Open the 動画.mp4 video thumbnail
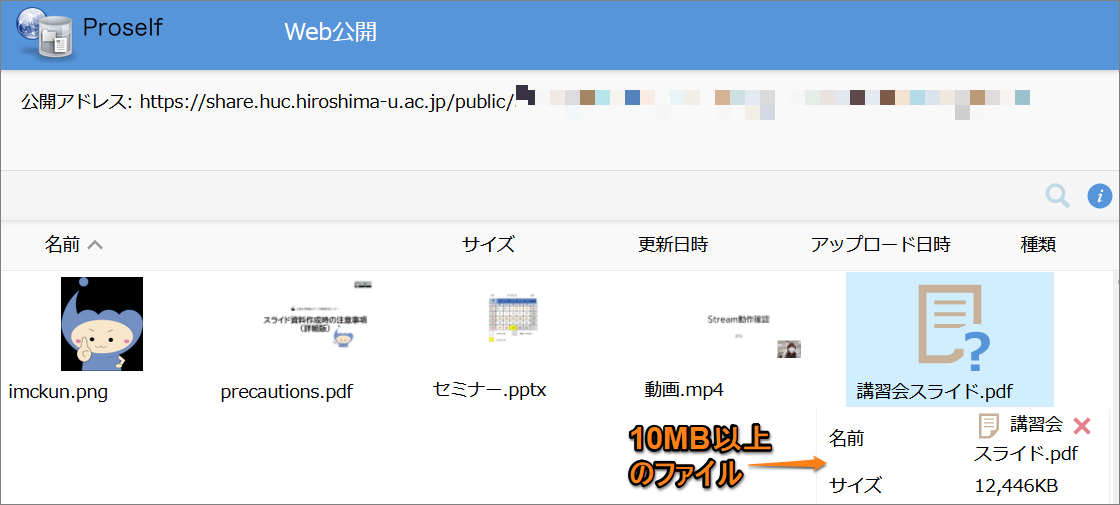This screenshot has height=505, width=1120. tap(742, 325)
